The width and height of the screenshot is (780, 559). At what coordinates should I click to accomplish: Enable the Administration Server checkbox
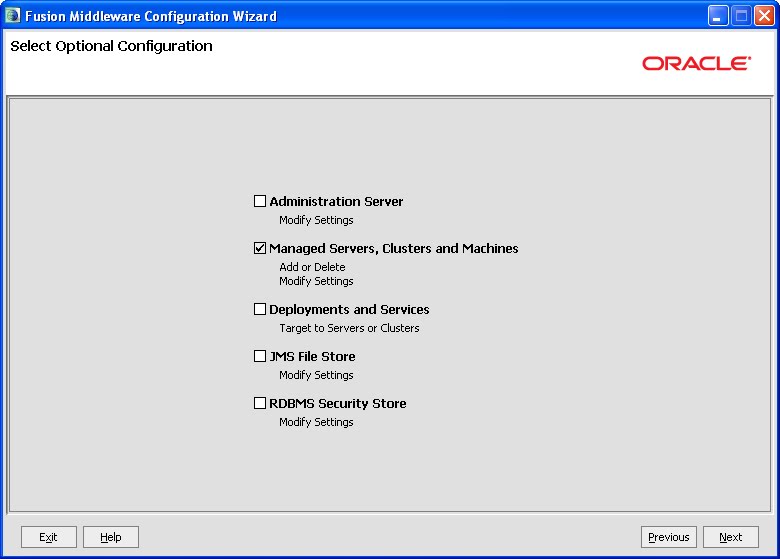tap(260, 201)
